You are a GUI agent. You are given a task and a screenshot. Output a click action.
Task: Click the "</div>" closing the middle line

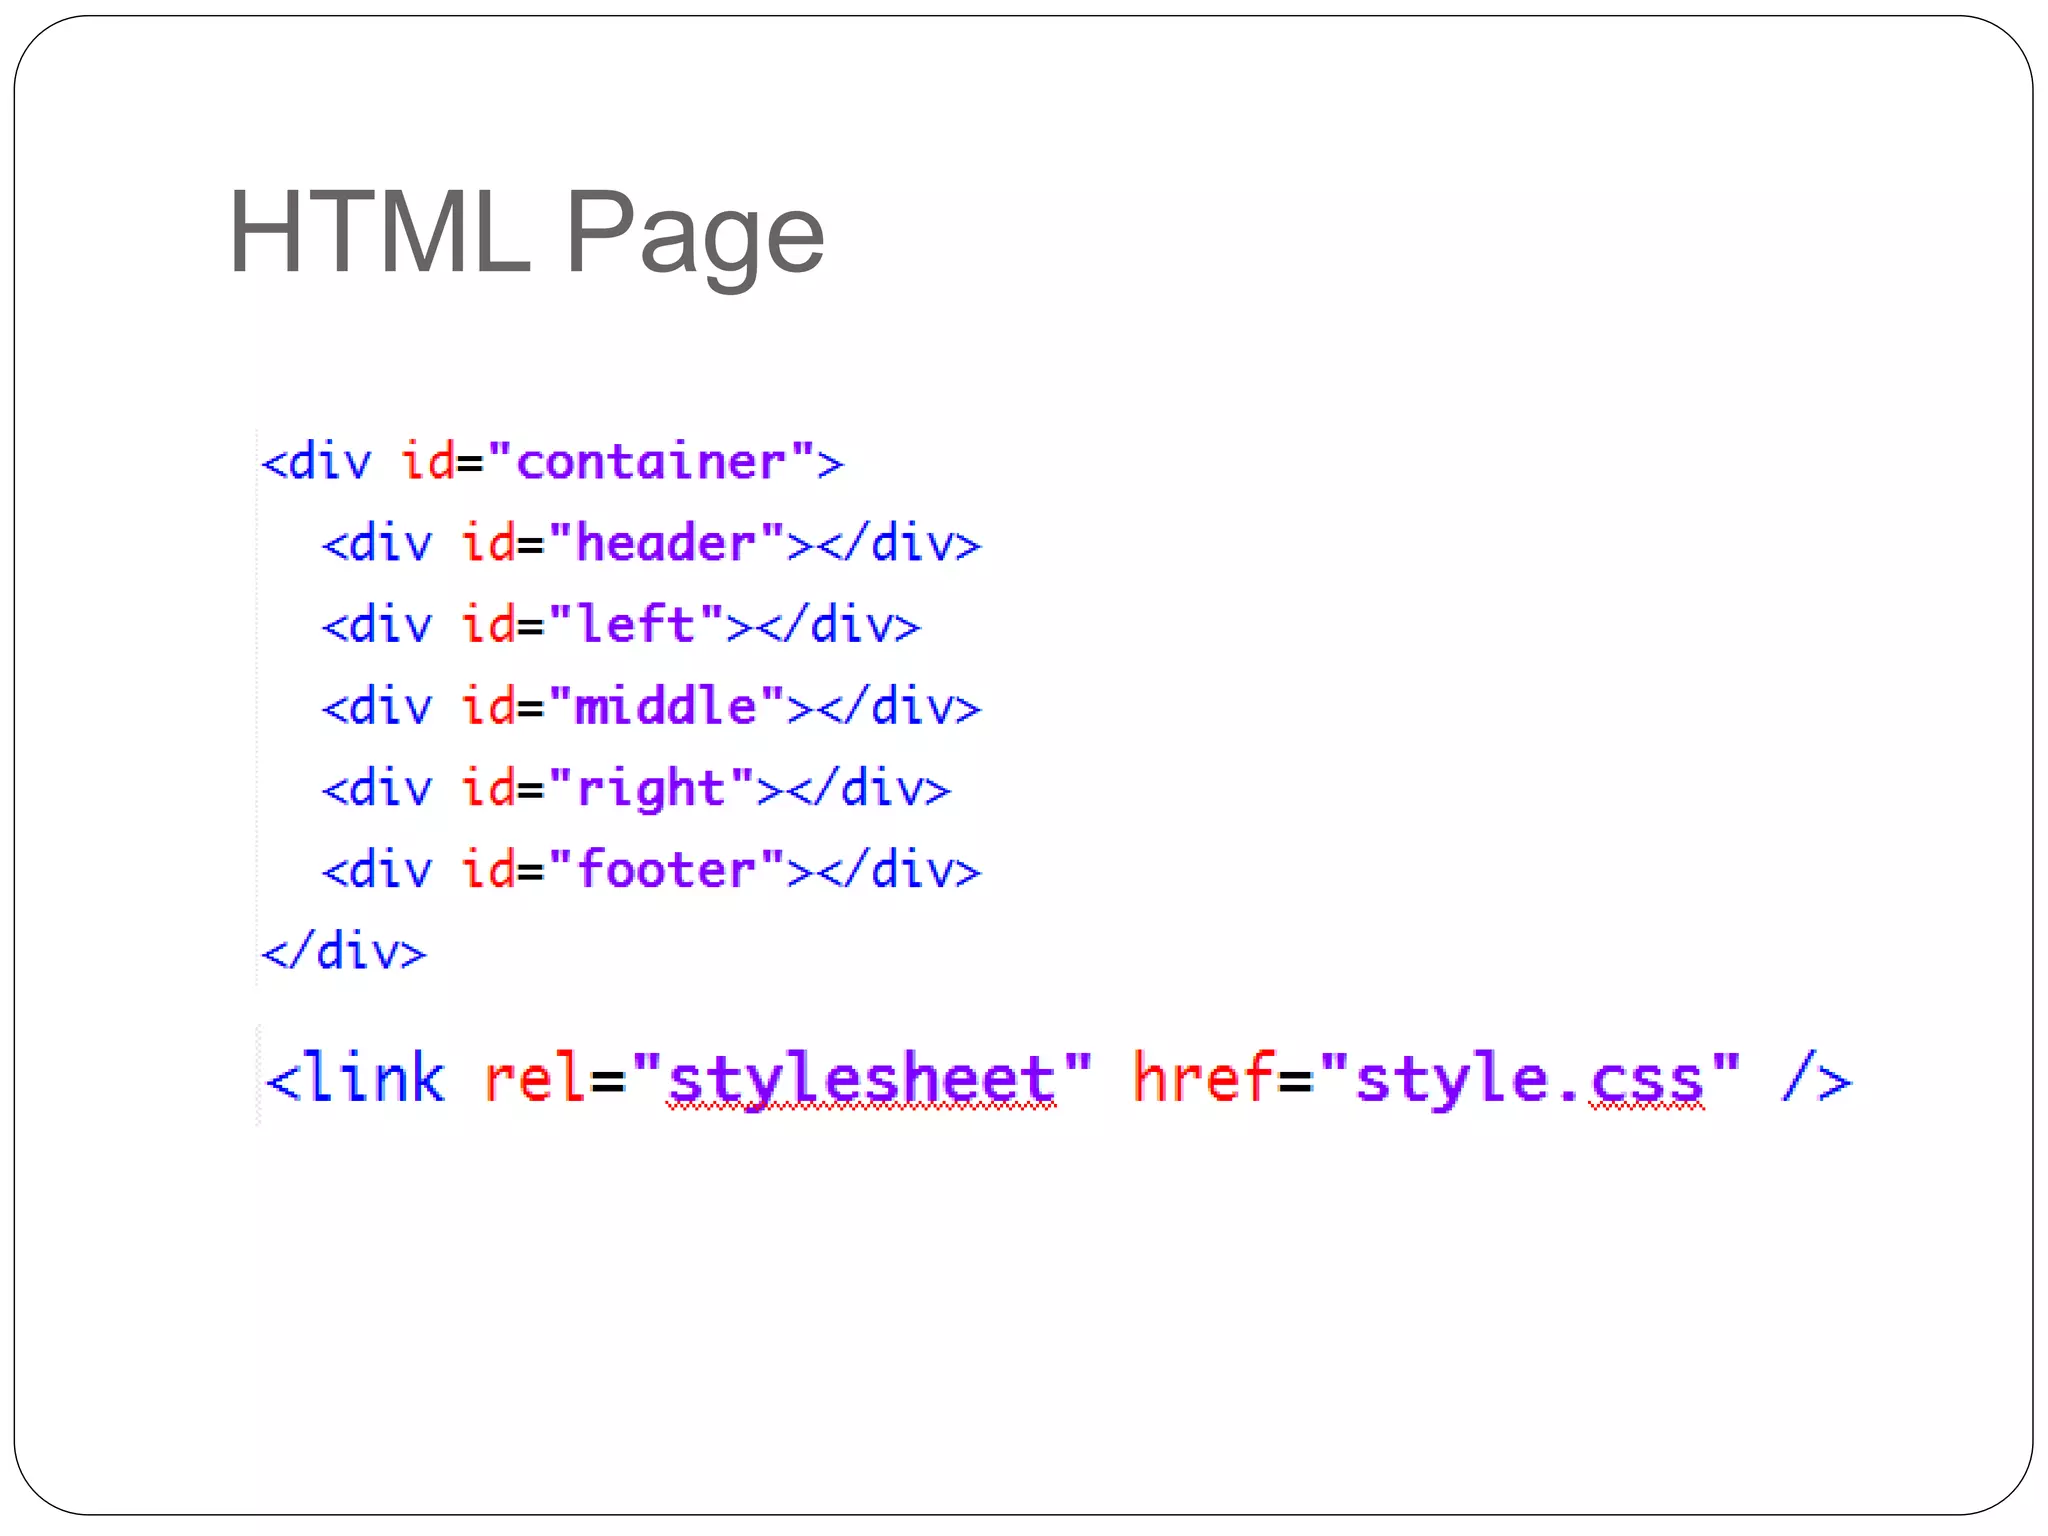point(899,707)
